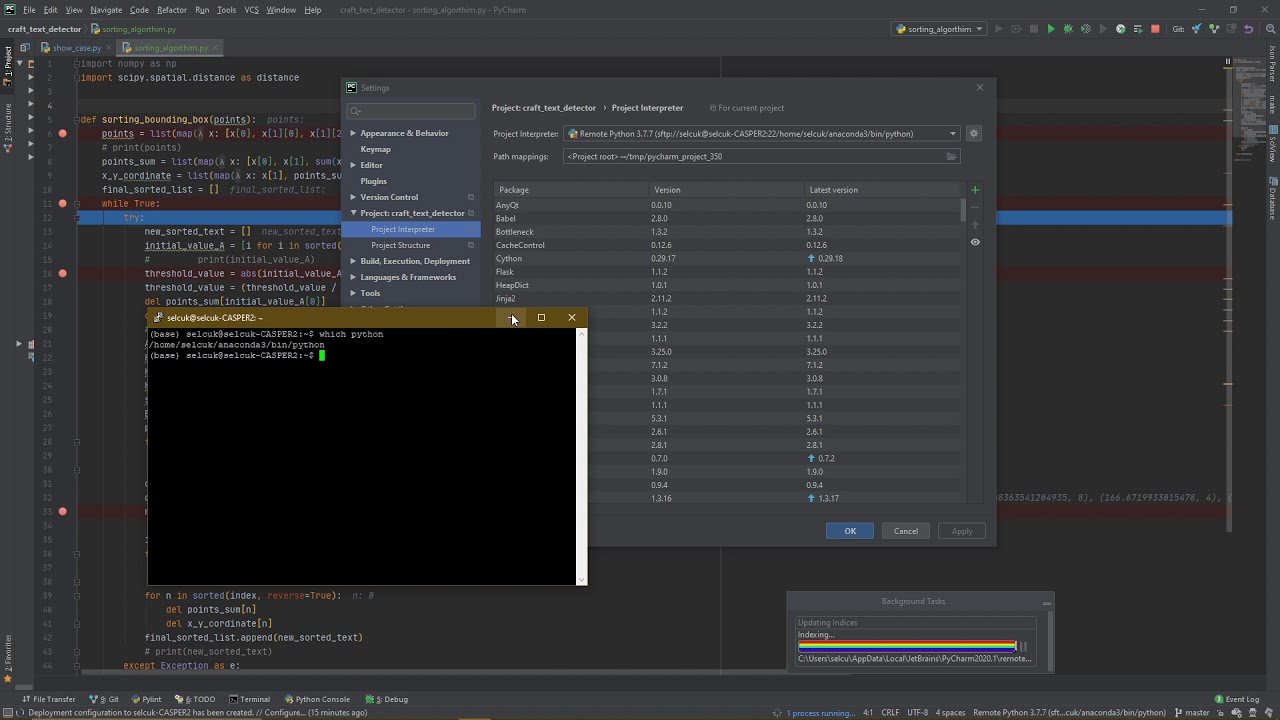Open the Python Console tool window

[x=316, y=699]
